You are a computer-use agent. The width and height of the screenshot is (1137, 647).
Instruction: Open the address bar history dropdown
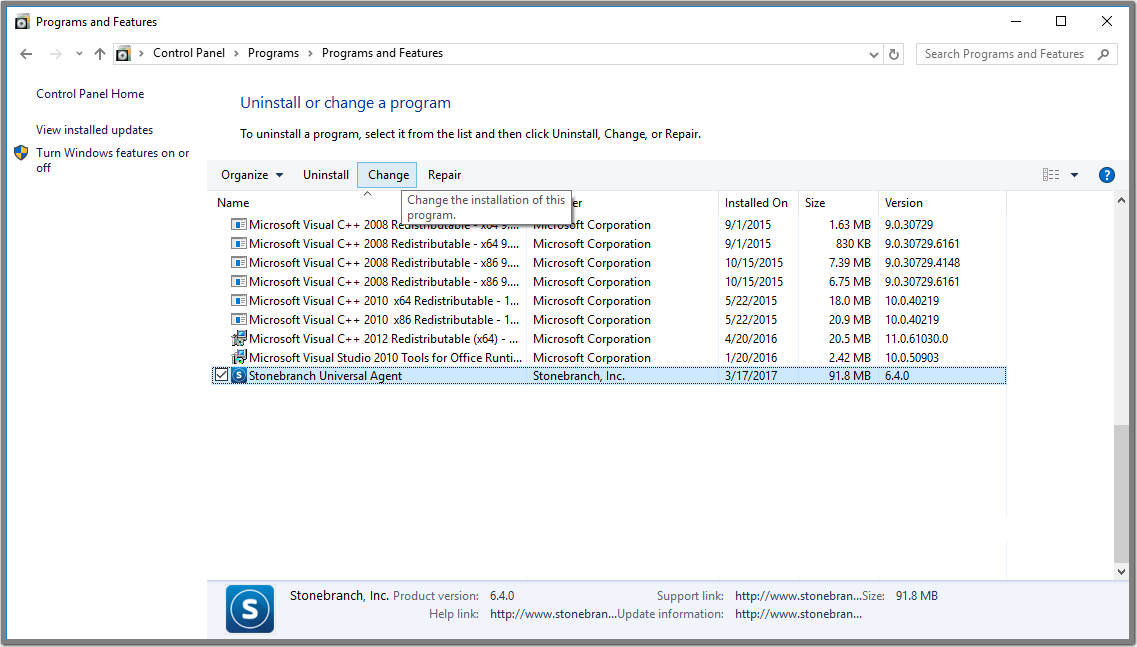coord(873,54)
